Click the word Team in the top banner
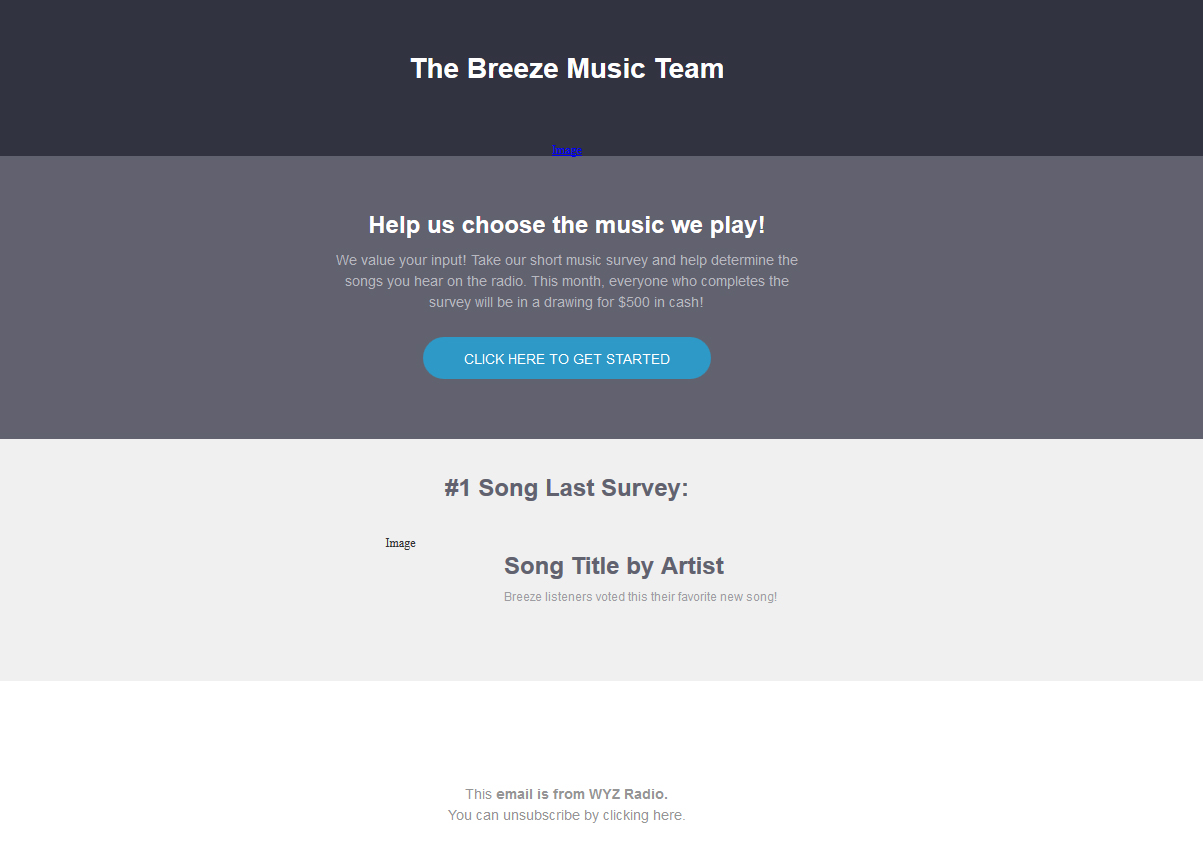Viewport: 1203px width, 855px height. 689,68
